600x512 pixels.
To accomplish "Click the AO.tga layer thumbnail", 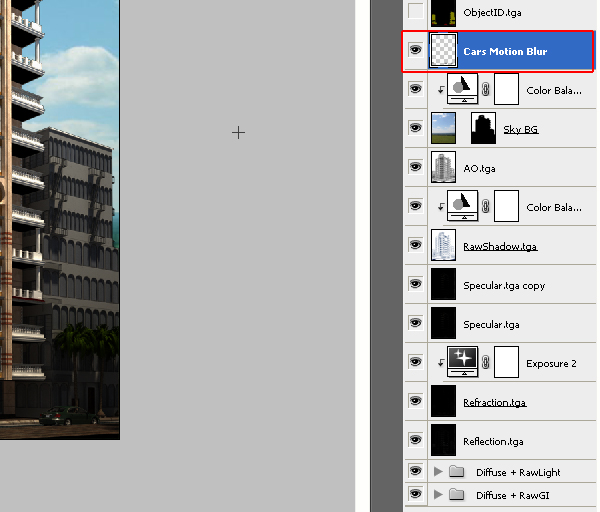I will [443, 167].
